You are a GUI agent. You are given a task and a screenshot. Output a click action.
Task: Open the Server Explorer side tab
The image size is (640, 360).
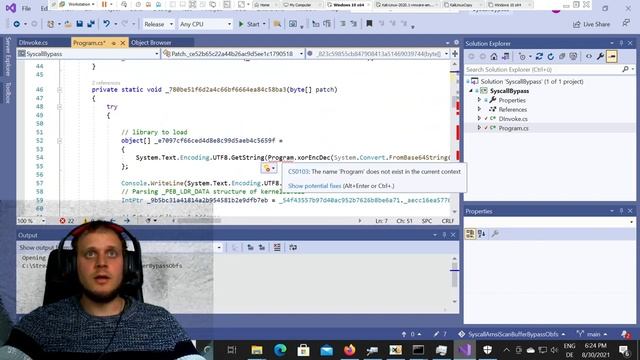tap(8, 56)
